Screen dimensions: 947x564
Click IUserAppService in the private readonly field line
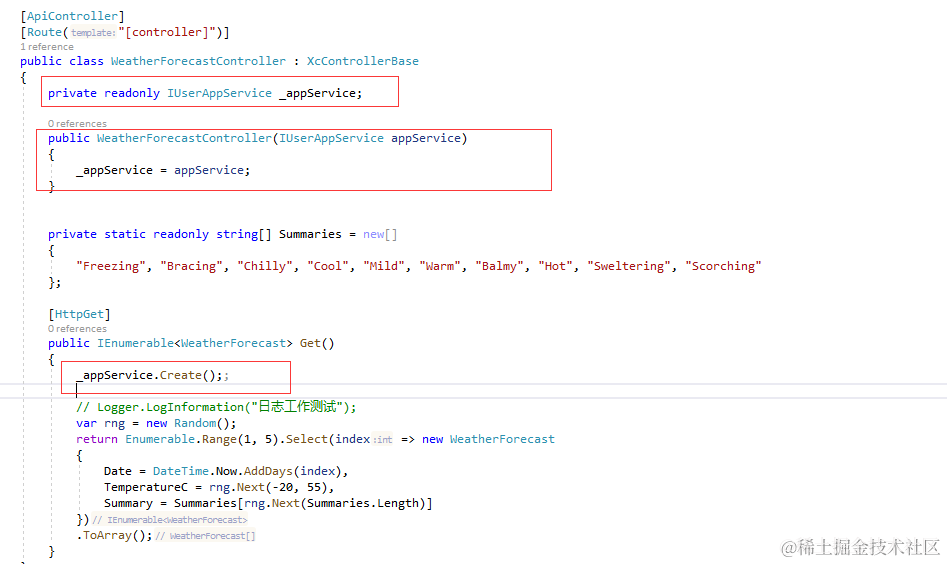(219, 93)
